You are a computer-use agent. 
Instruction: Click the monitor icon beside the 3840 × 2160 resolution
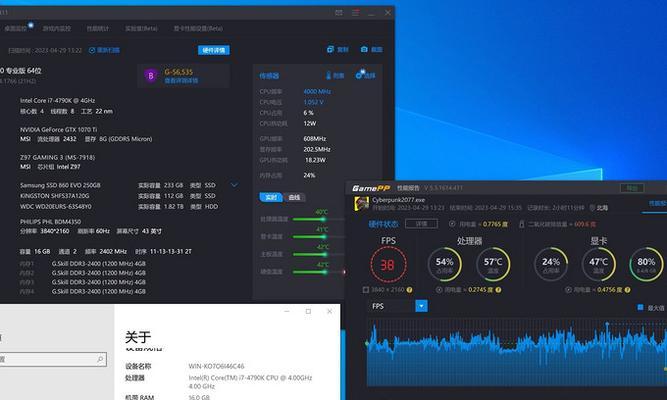coord(365,290)
